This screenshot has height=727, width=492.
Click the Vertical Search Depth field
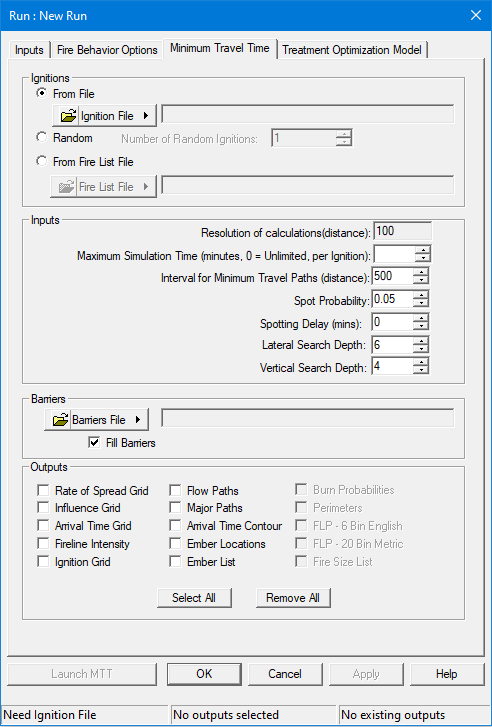coord(392,366)
